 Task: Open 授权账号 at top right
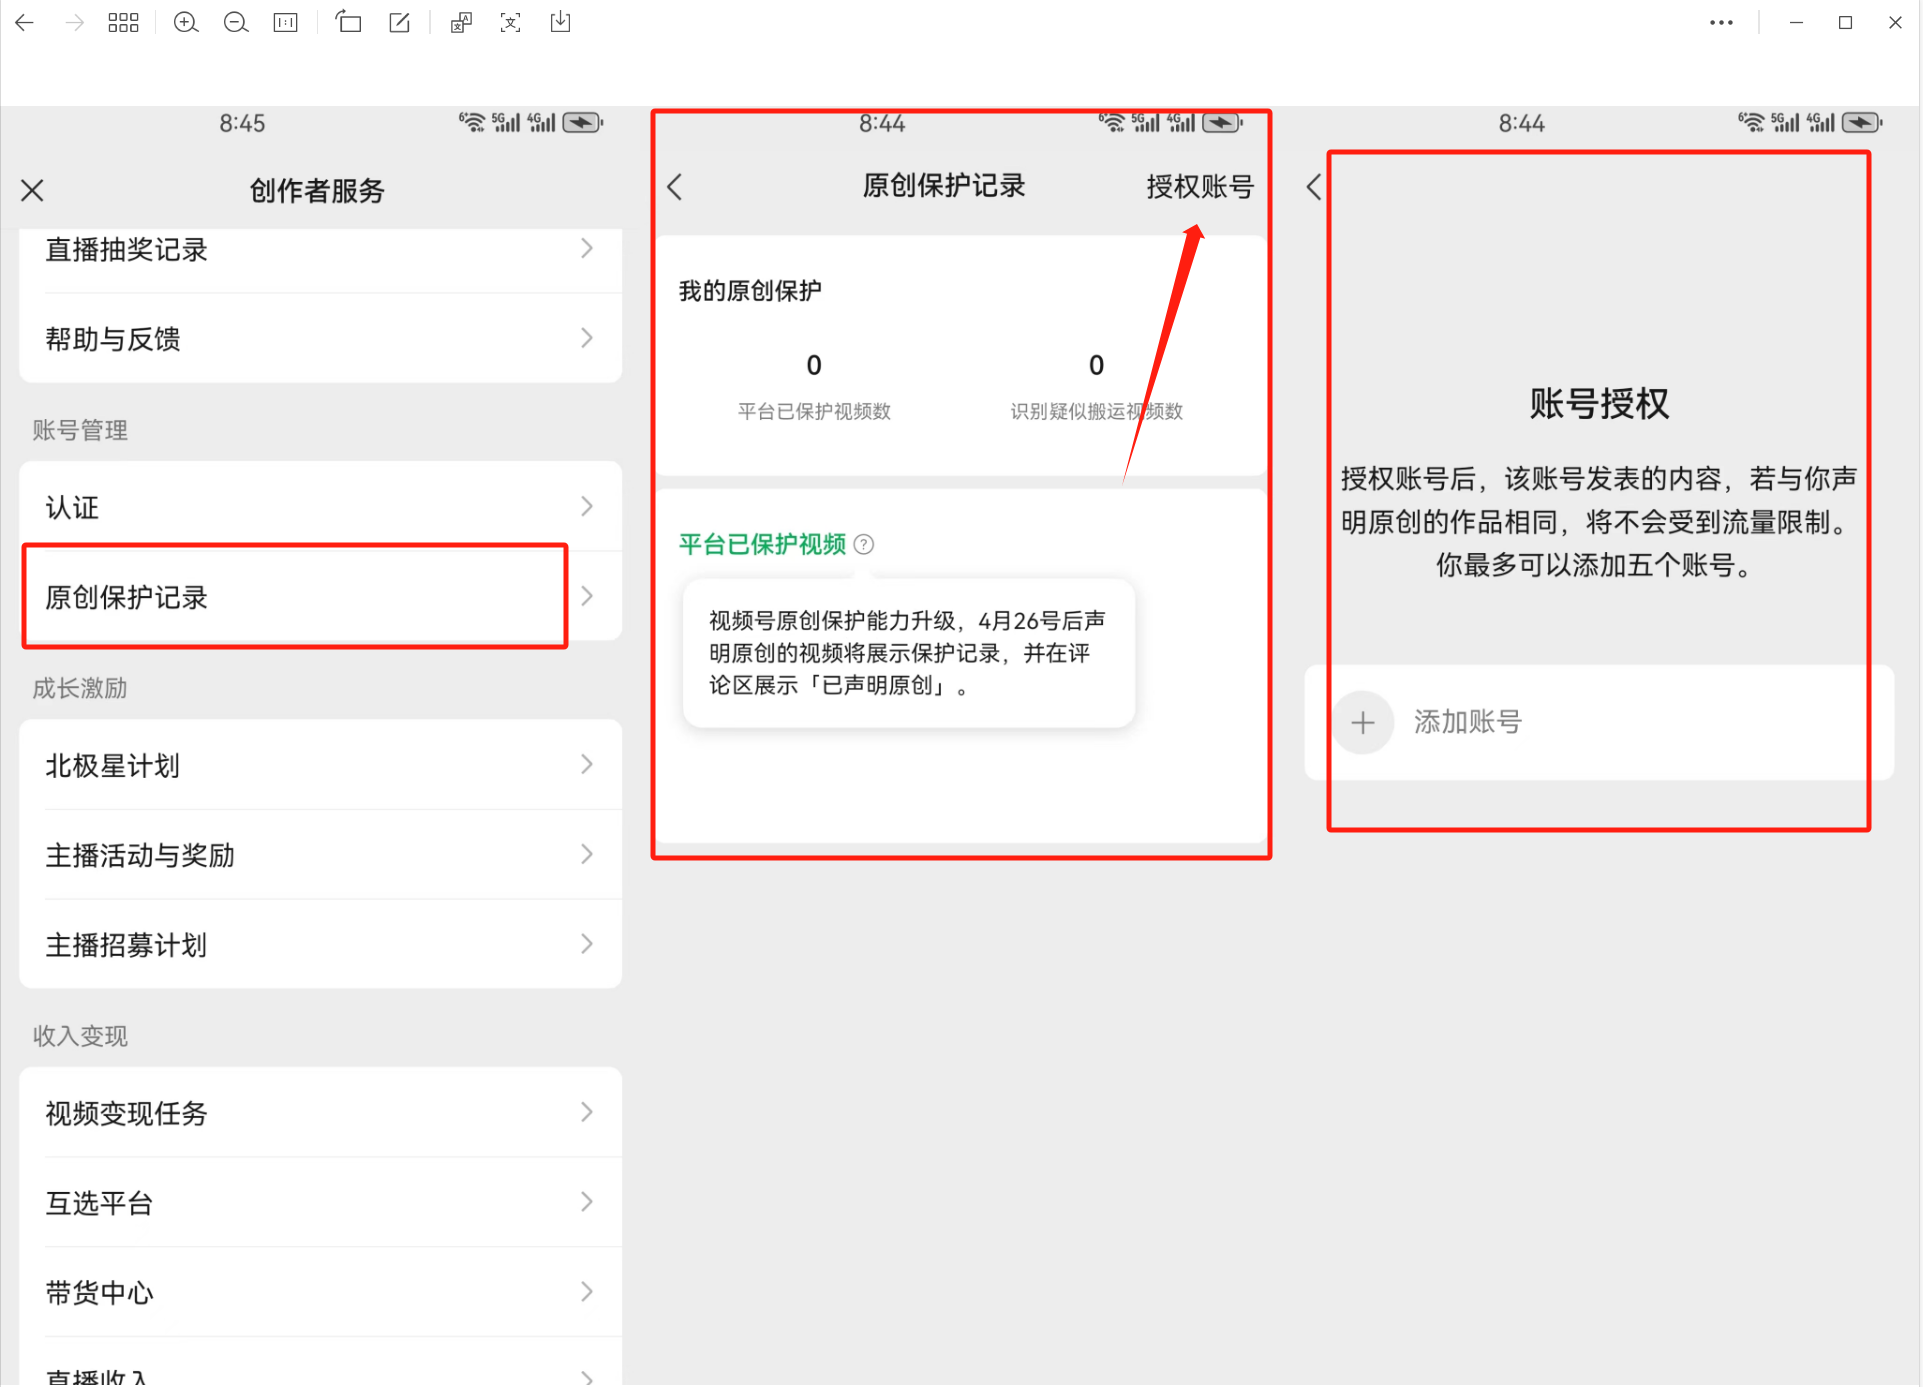click(x=1199, y=187)
